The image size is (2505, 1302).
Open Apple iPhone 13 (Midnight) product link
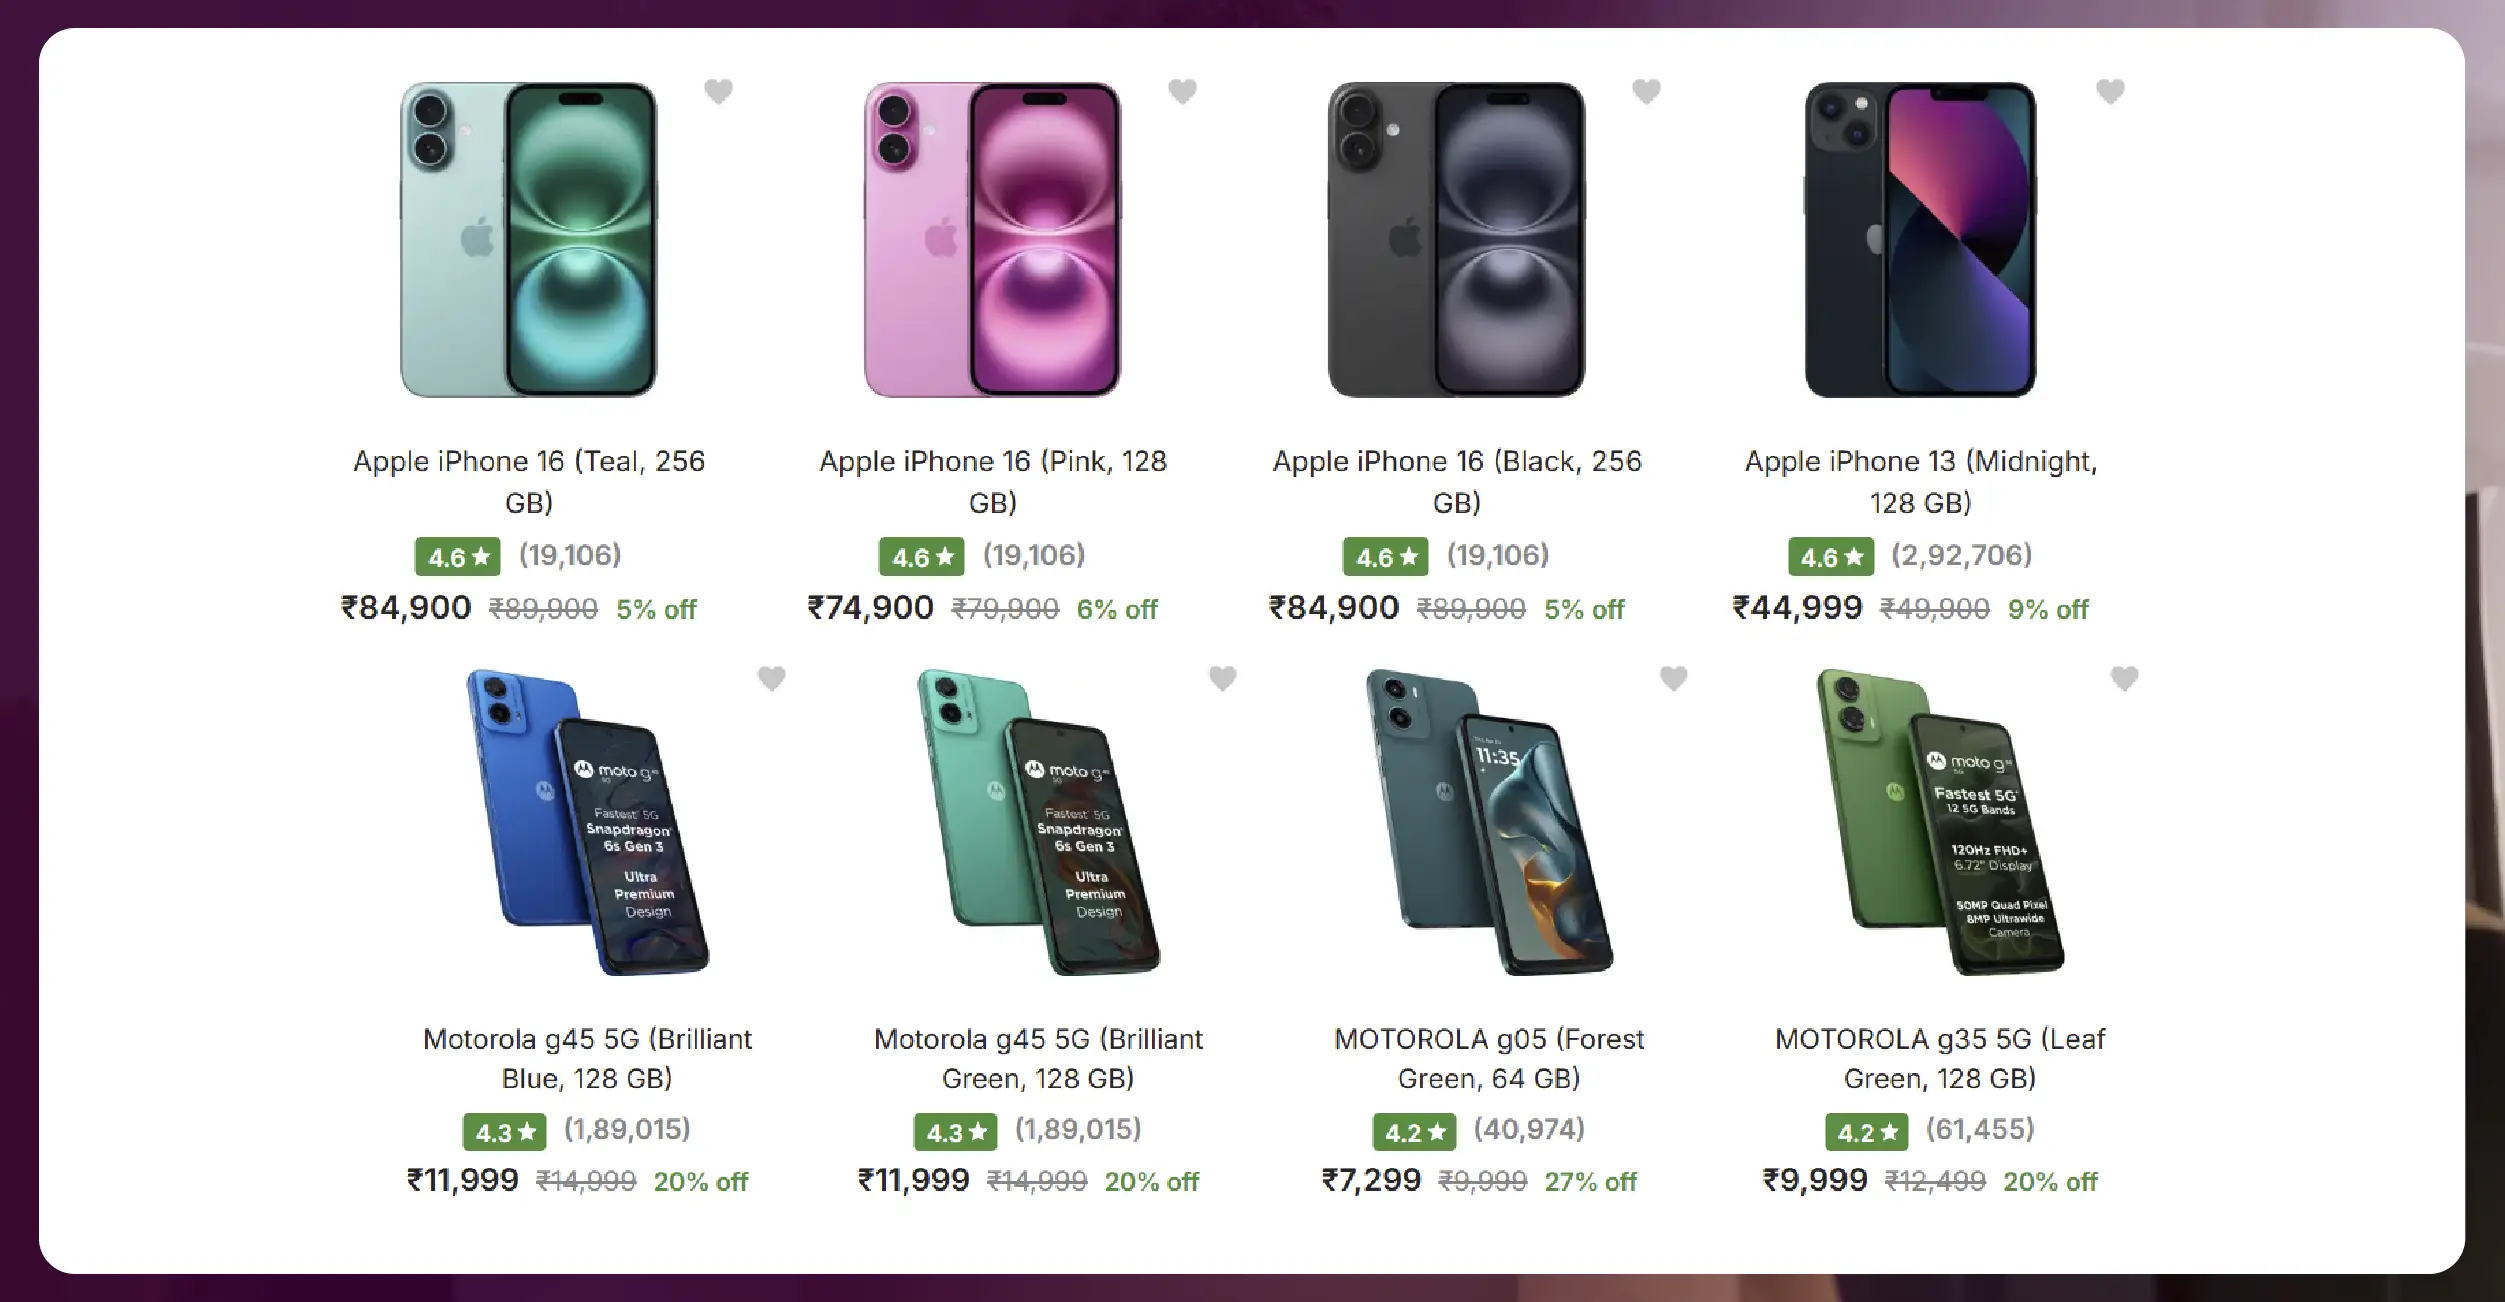[1920, 481]
